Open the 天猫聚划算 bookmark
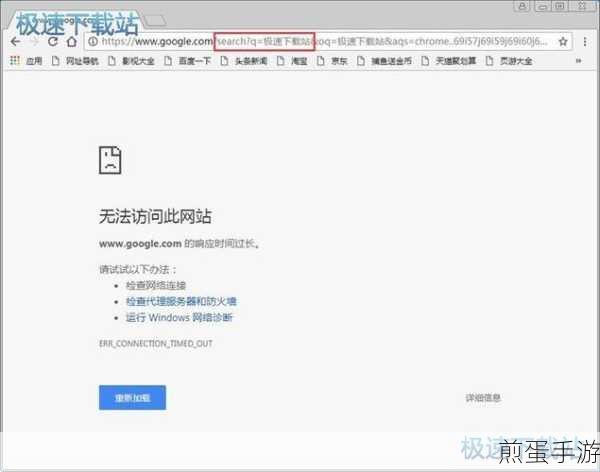 tap(448, 60)
